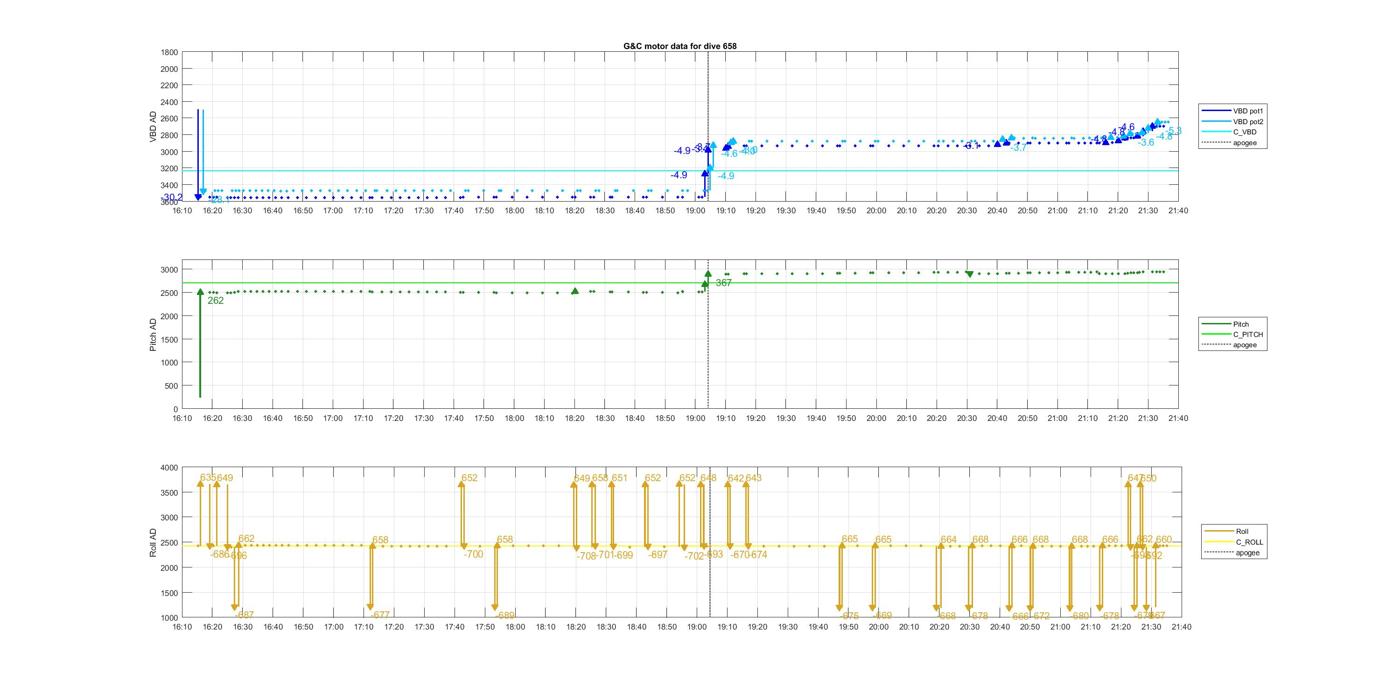
Task: Select the "Pitch" legend entry
Action: [1241, 324]
